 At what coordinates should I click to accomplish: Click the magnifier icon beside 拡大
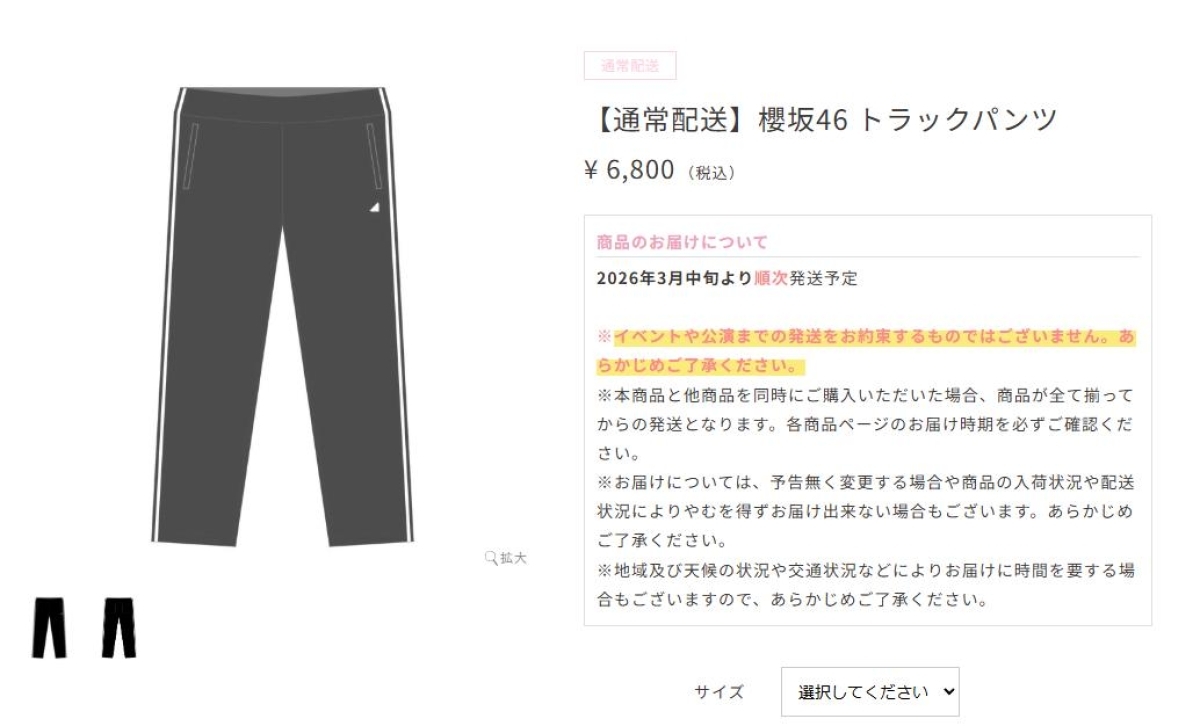[x=491, y=558]
